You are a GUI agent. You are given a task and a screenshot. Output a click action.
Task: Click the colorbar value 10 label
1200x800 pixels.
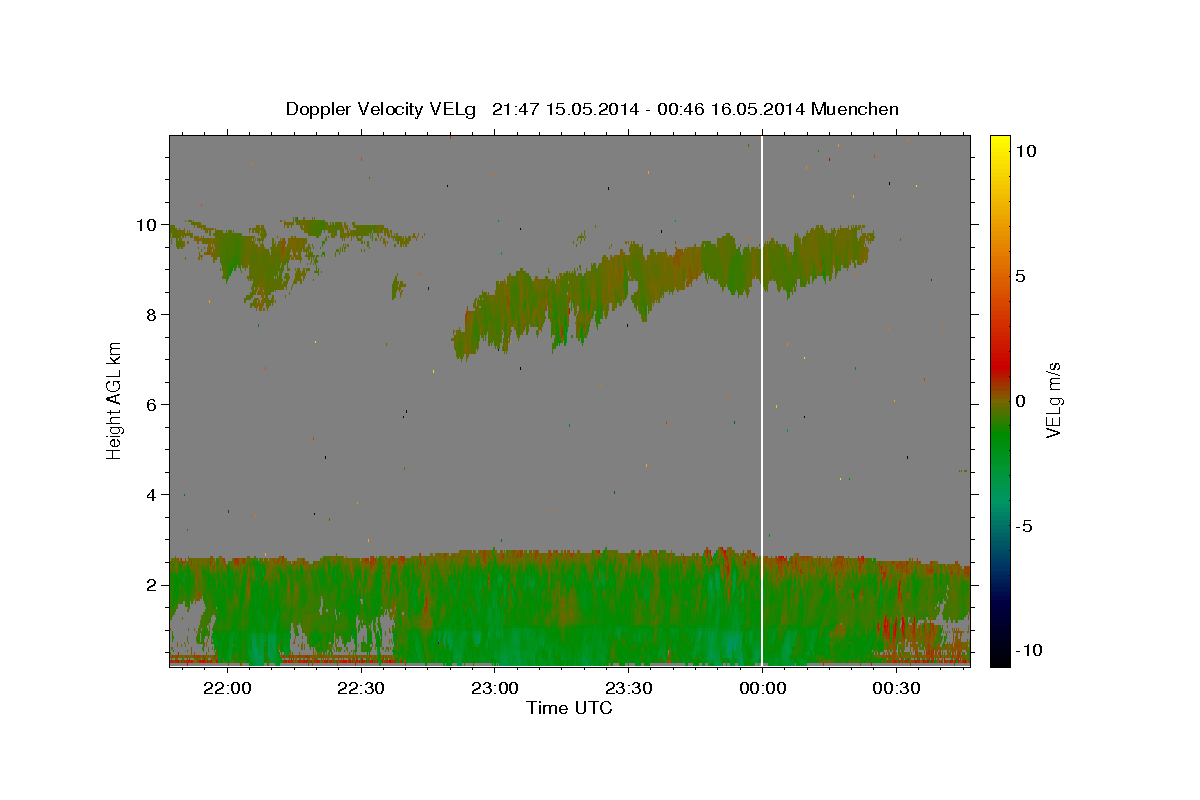1026,150
